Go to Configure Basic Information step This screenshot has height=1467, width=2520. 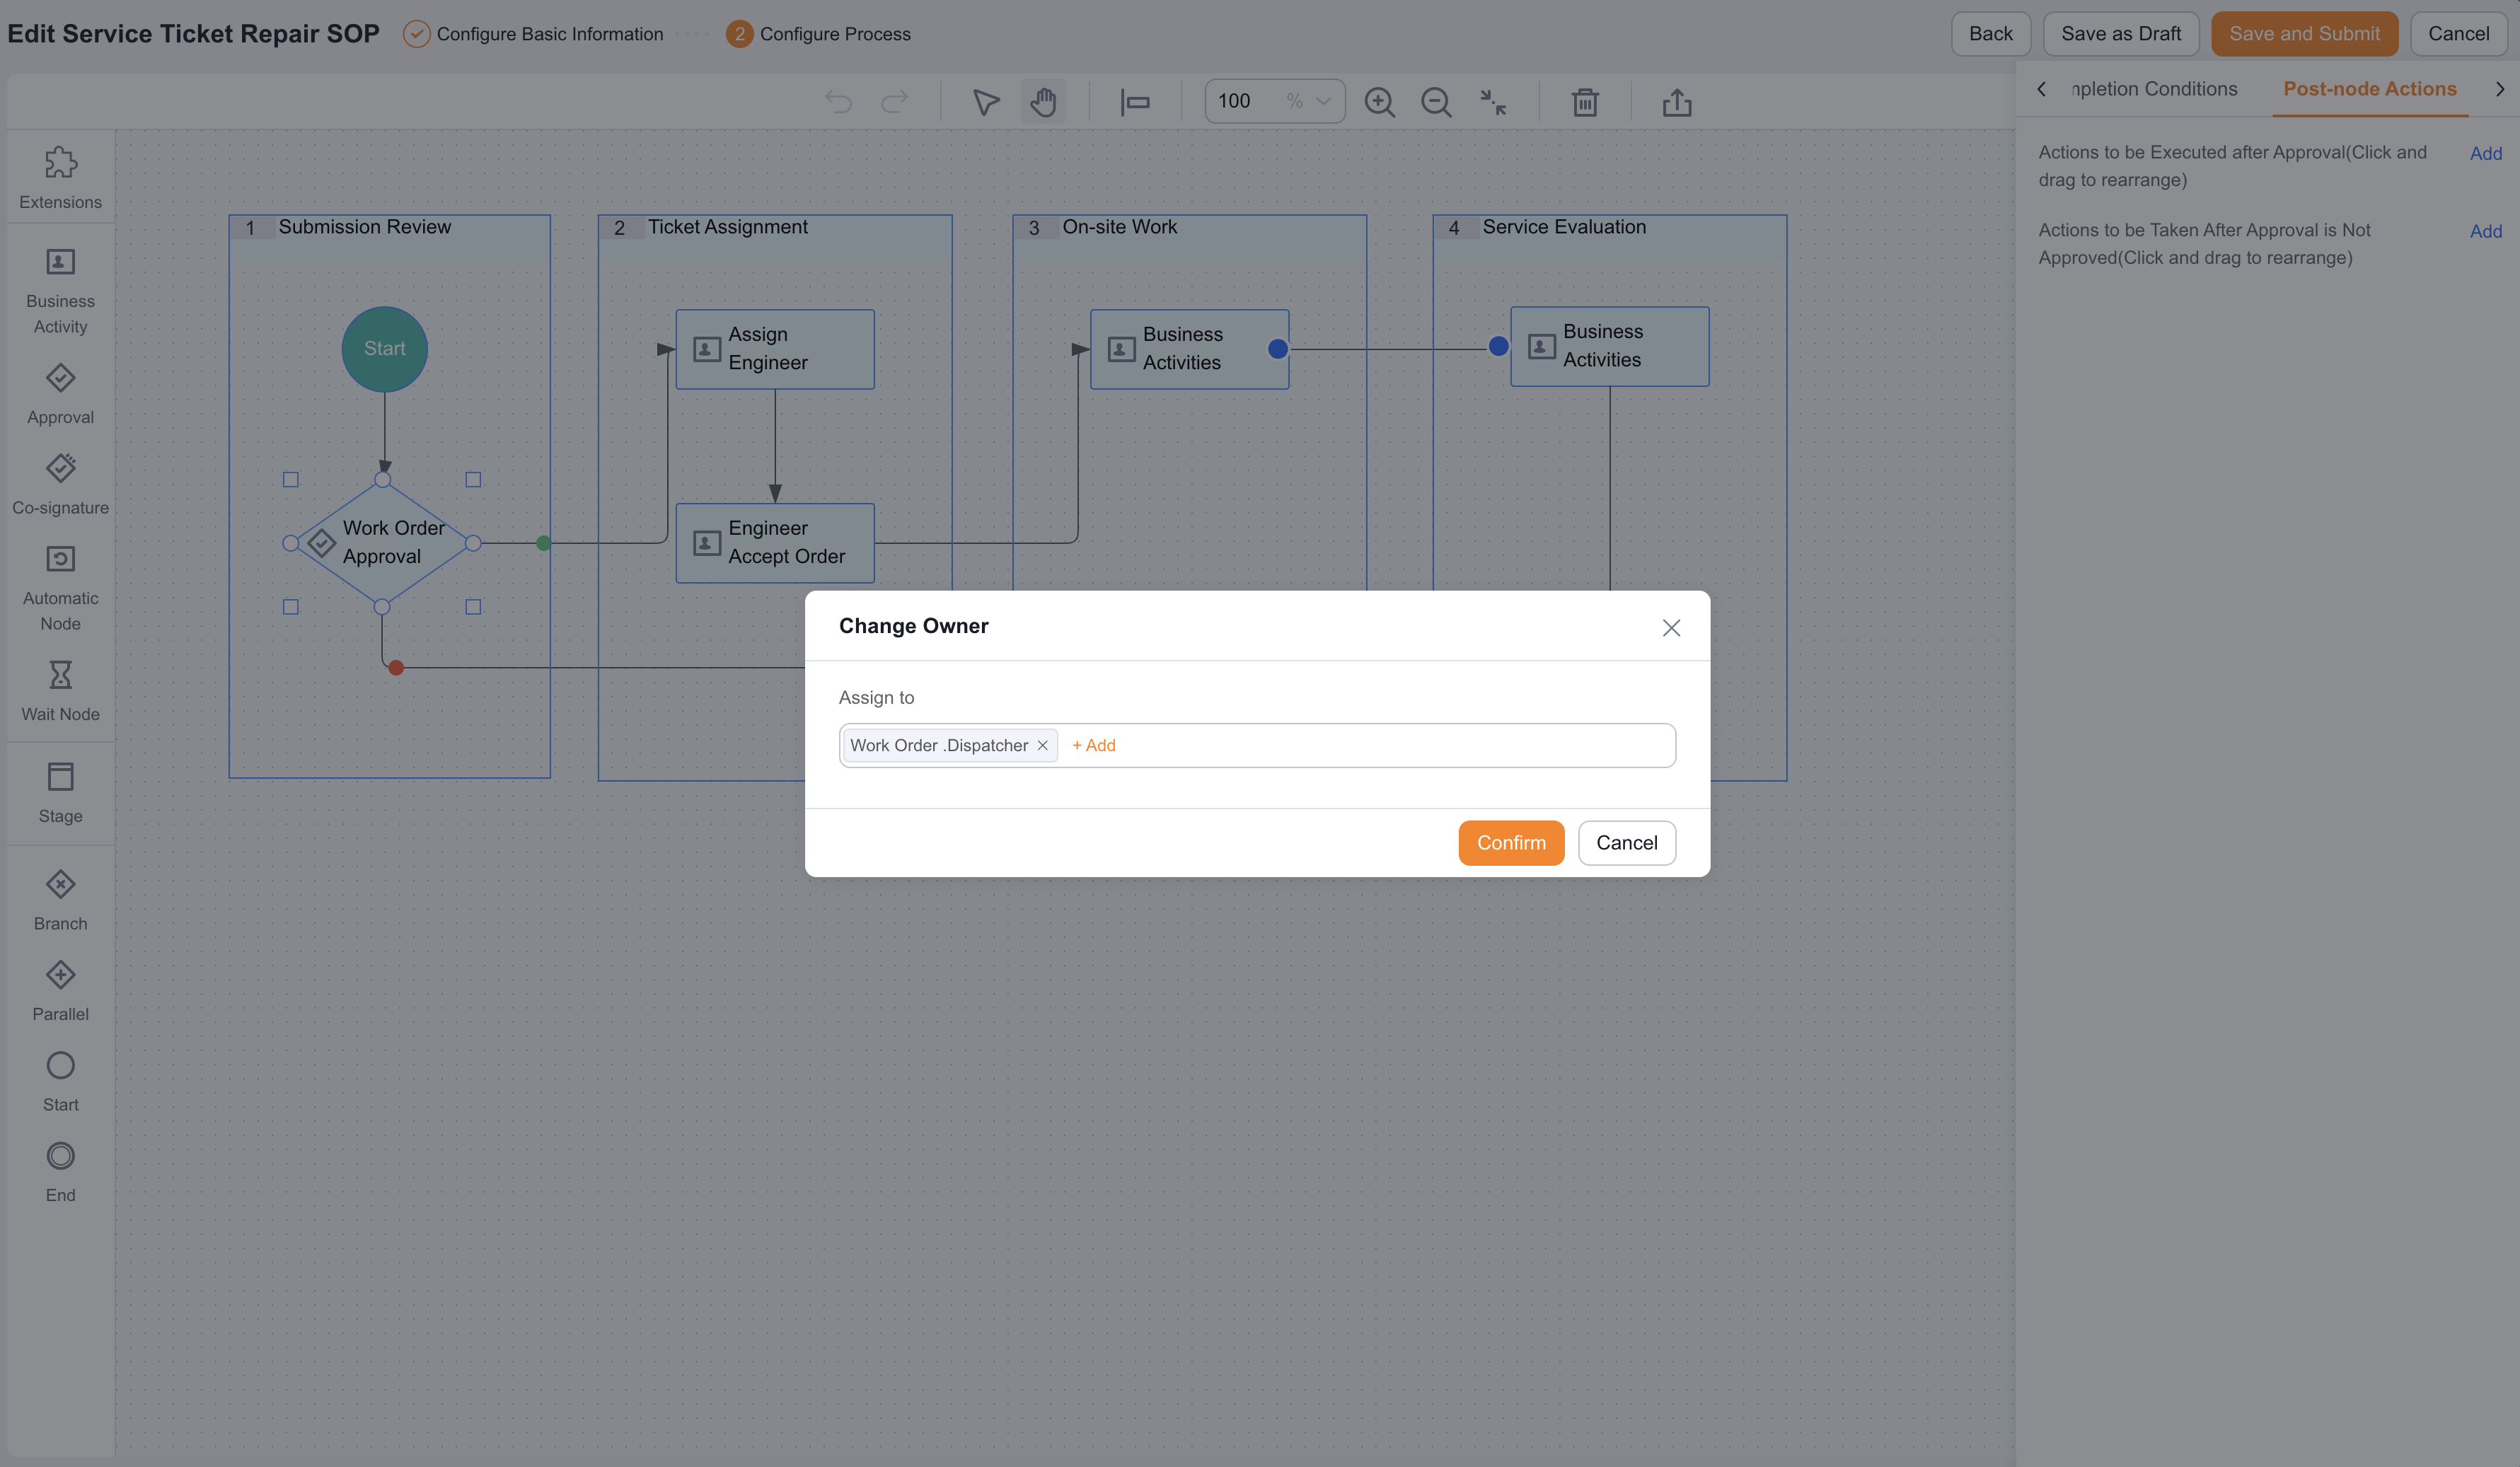click(533, 34)
